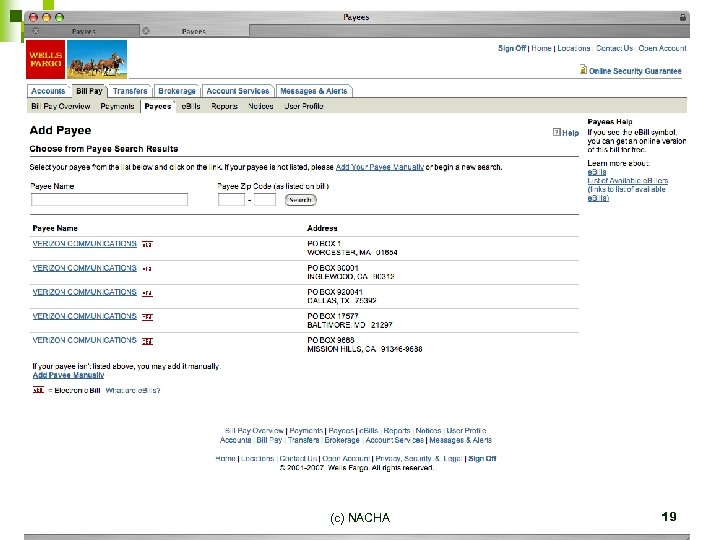Click the Payee Name column header
This screenshot has height=540, width=720.
click(55, 228)
